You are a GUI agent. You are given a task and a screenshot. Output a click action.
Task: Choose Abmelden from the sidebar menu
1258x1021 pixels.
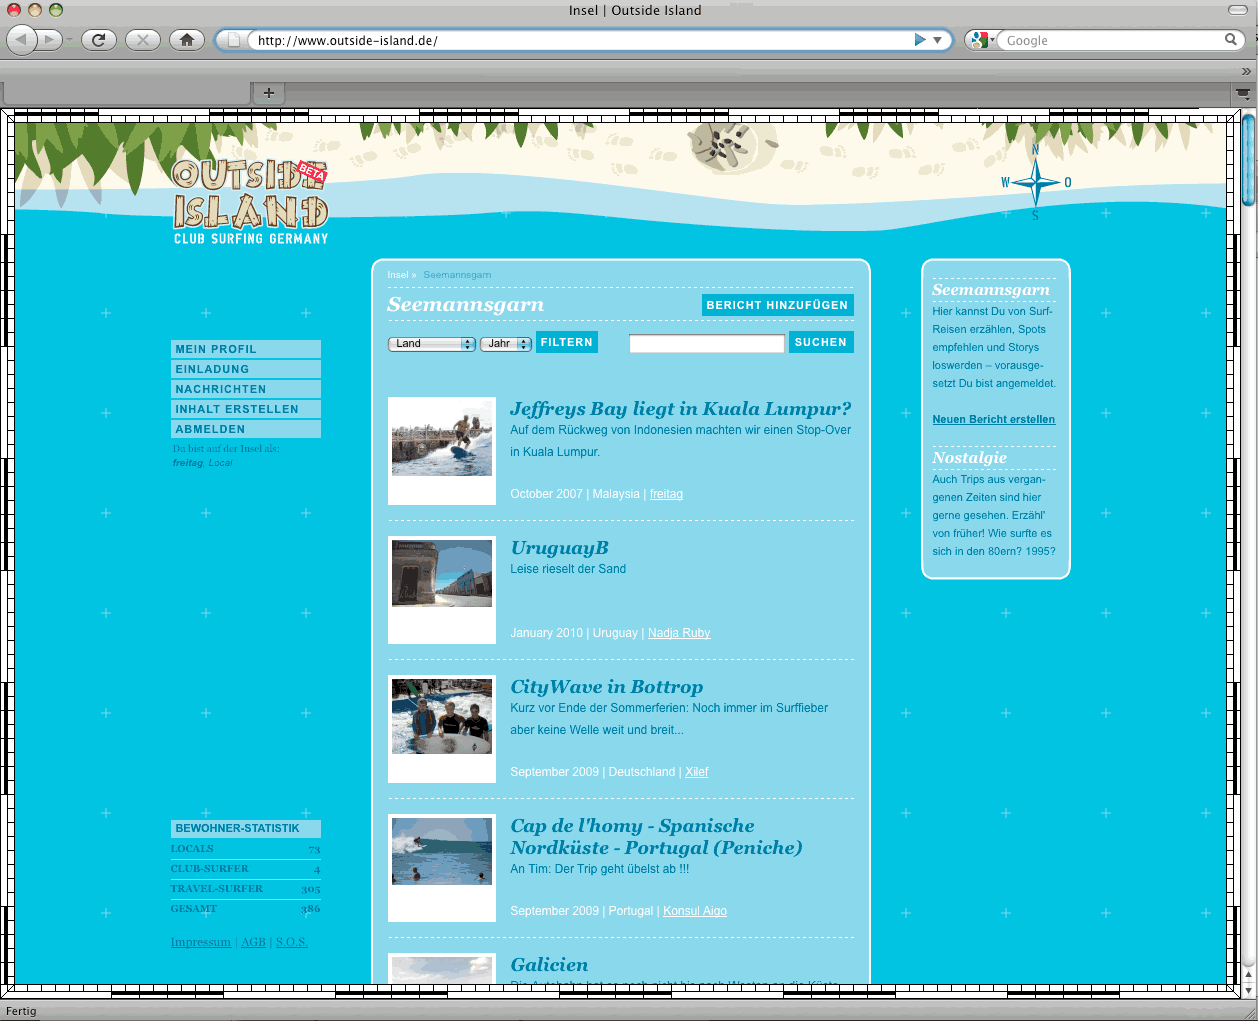[x=246, y=429]
